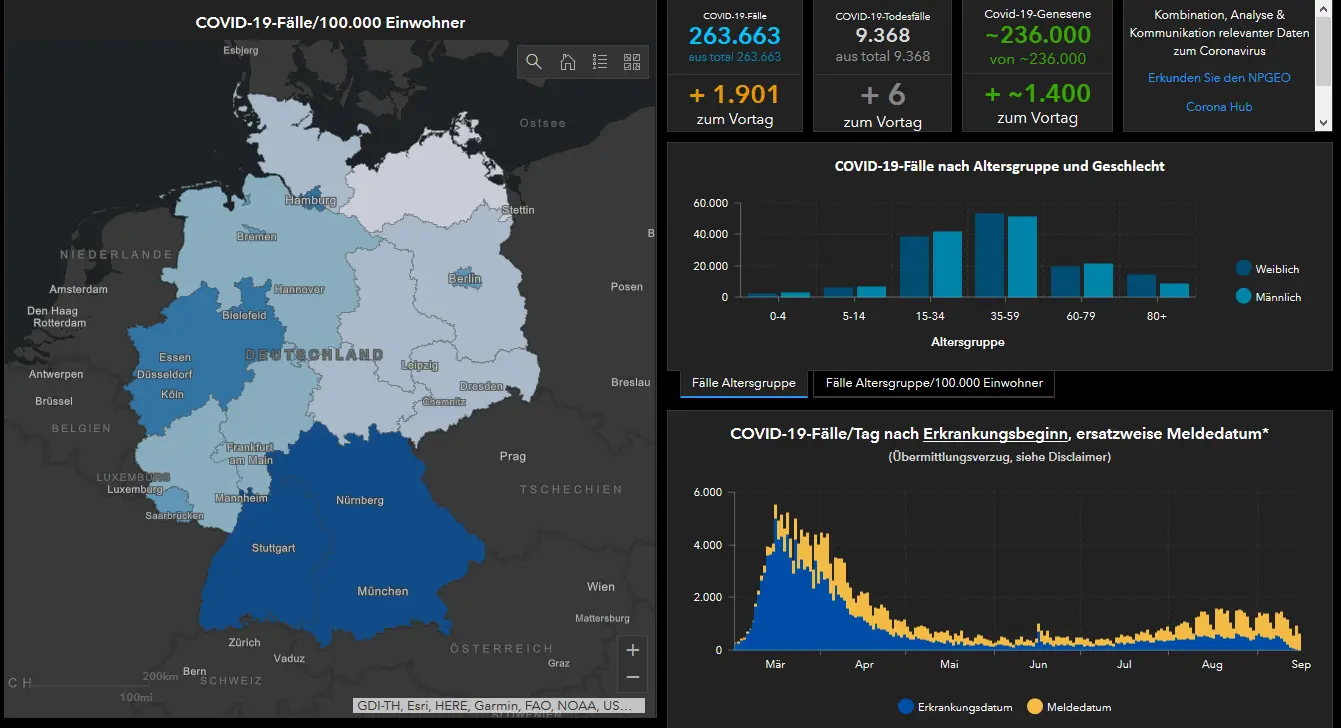Screen dimensions: 1341x728
Task: Toggle Weiblich series in legend
Action: 1267,269
